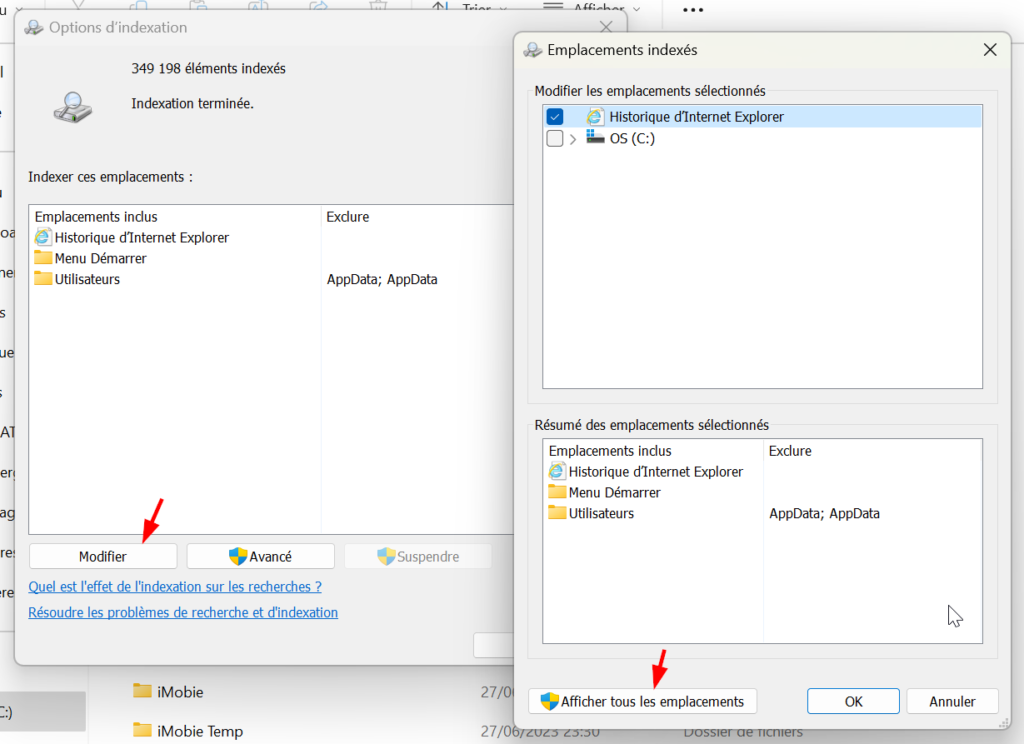Select Menu Démarrer in Options d'indexation list
Viewport: 1024px width, 744px height.
click(101, 259)
